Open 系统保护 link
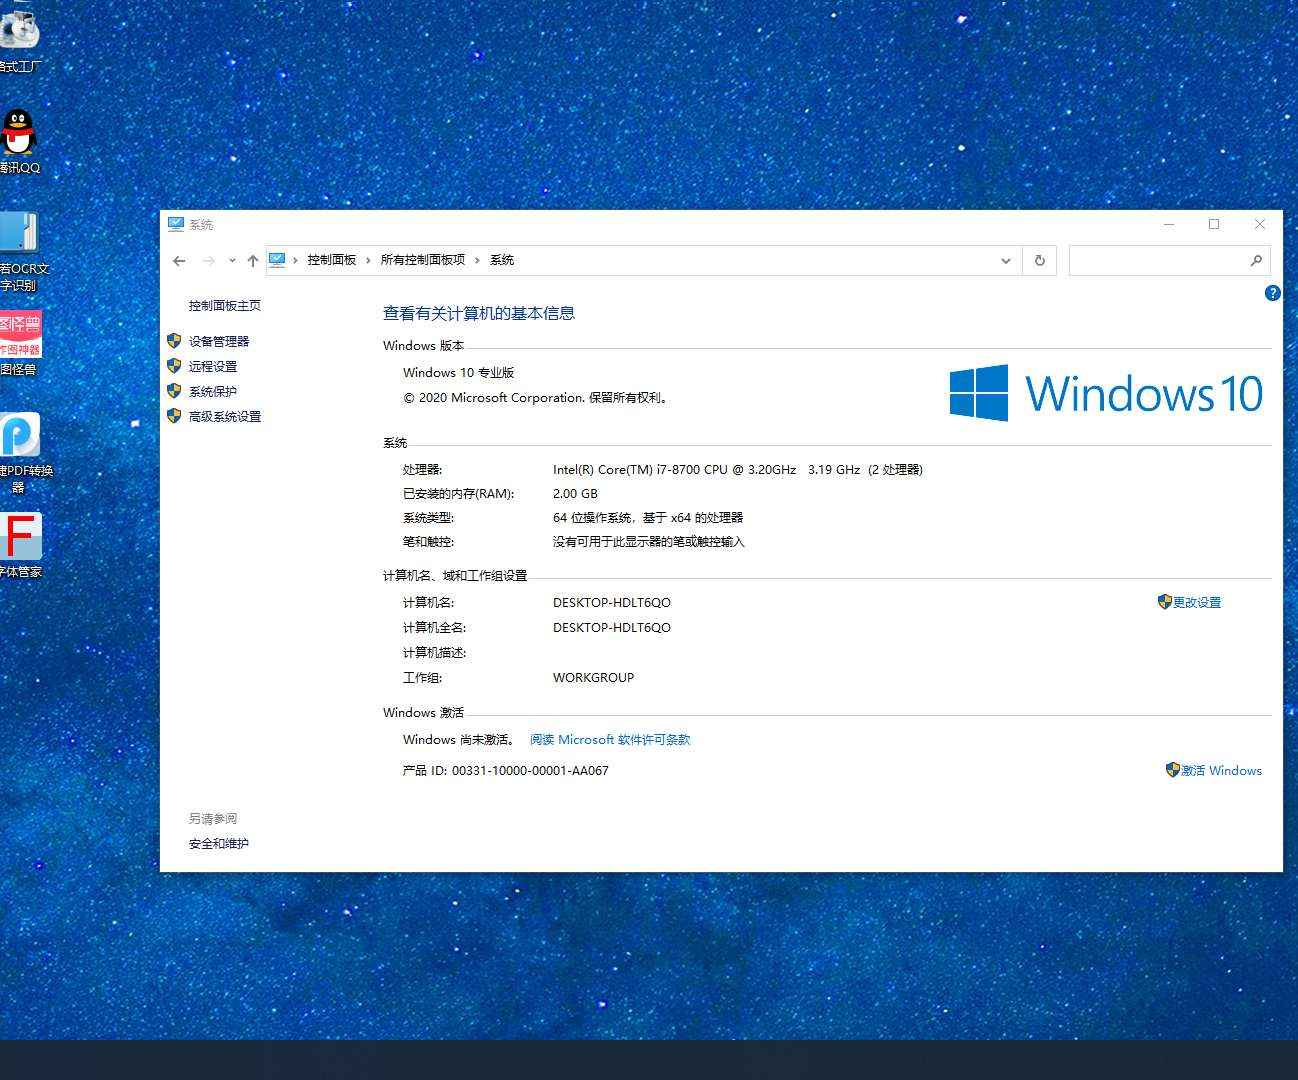Viewport: 1298px width, 1080px height. click(x=213, y=391)
